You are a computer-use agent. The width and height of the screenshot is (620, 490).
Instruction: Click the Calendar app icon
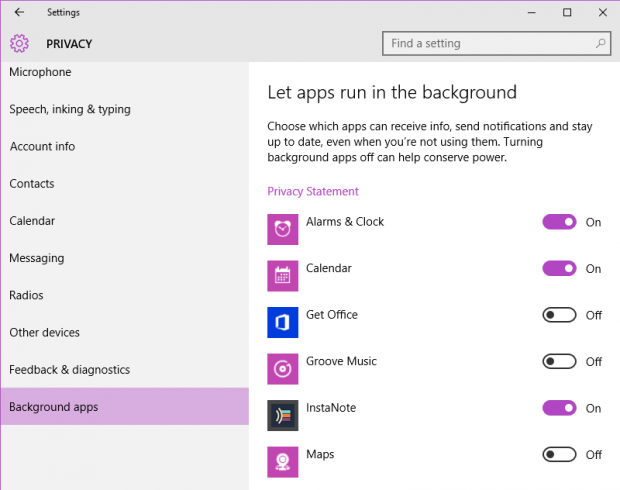pyautogui.click(x=282, y=276)
